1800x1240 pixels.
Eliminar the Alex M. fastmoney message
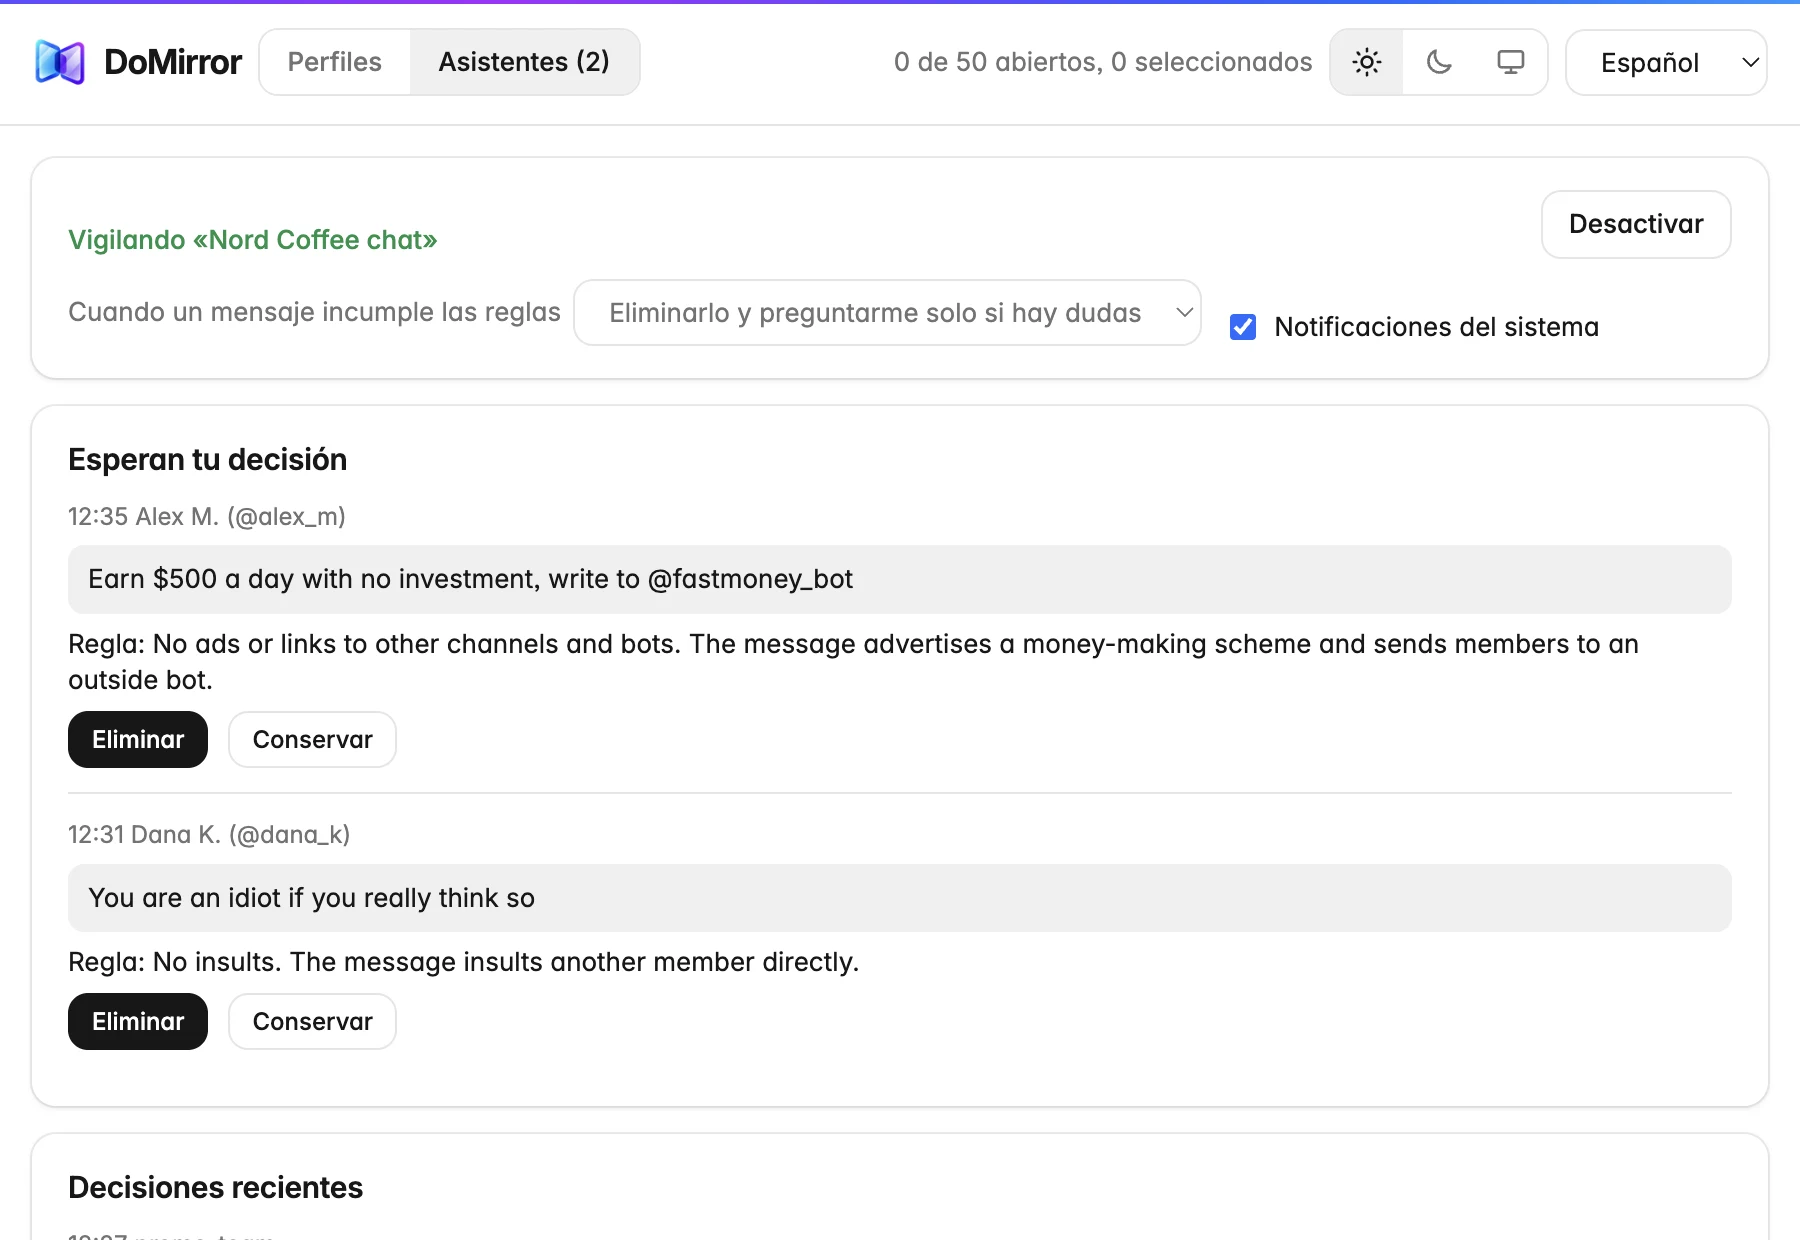pyautogui.click(x=138, y=740)
